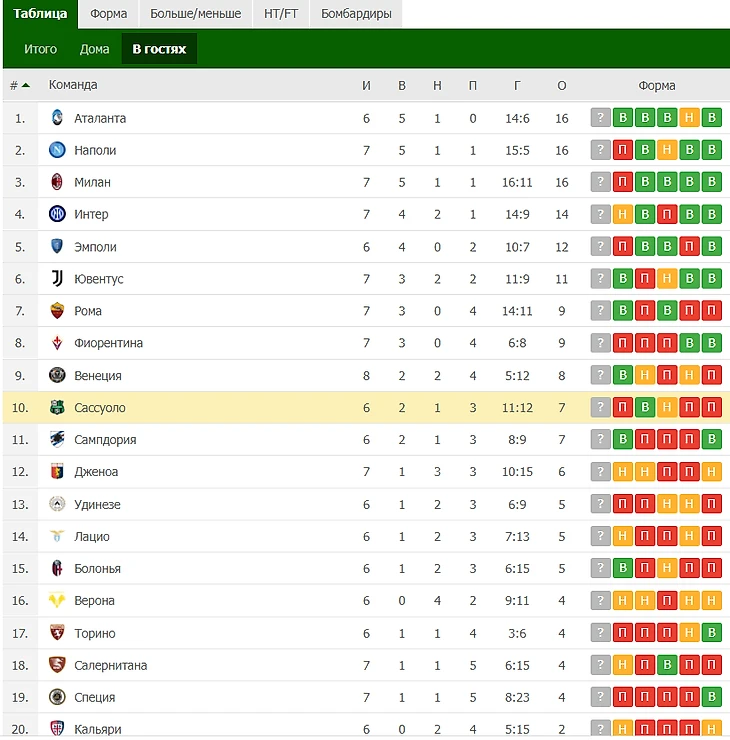Open the Бомбардиры tab
Image resolution: width=730 pixels, height=740 pixels.
pyautogui.click(x=356, y=14)
